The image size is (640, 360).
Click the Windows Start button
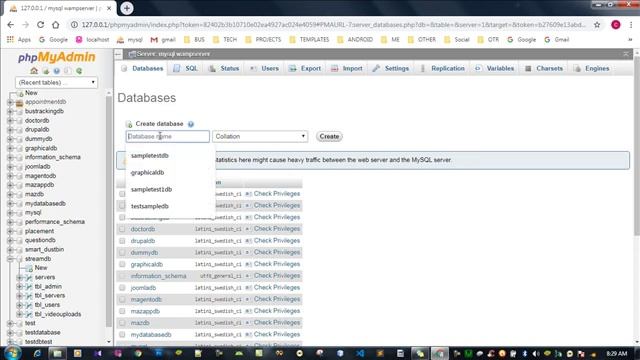(12, 353)
